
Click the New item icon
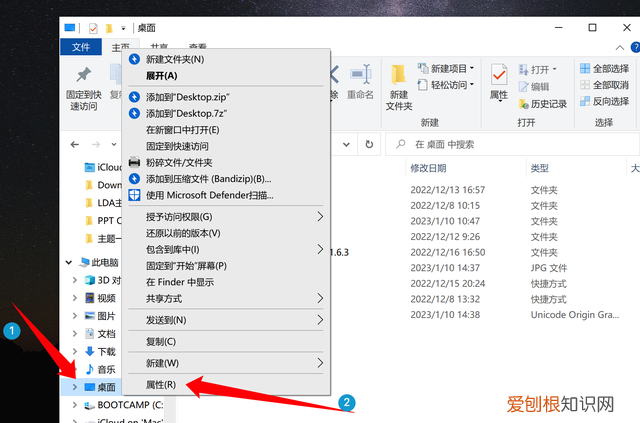click(422, 68)
